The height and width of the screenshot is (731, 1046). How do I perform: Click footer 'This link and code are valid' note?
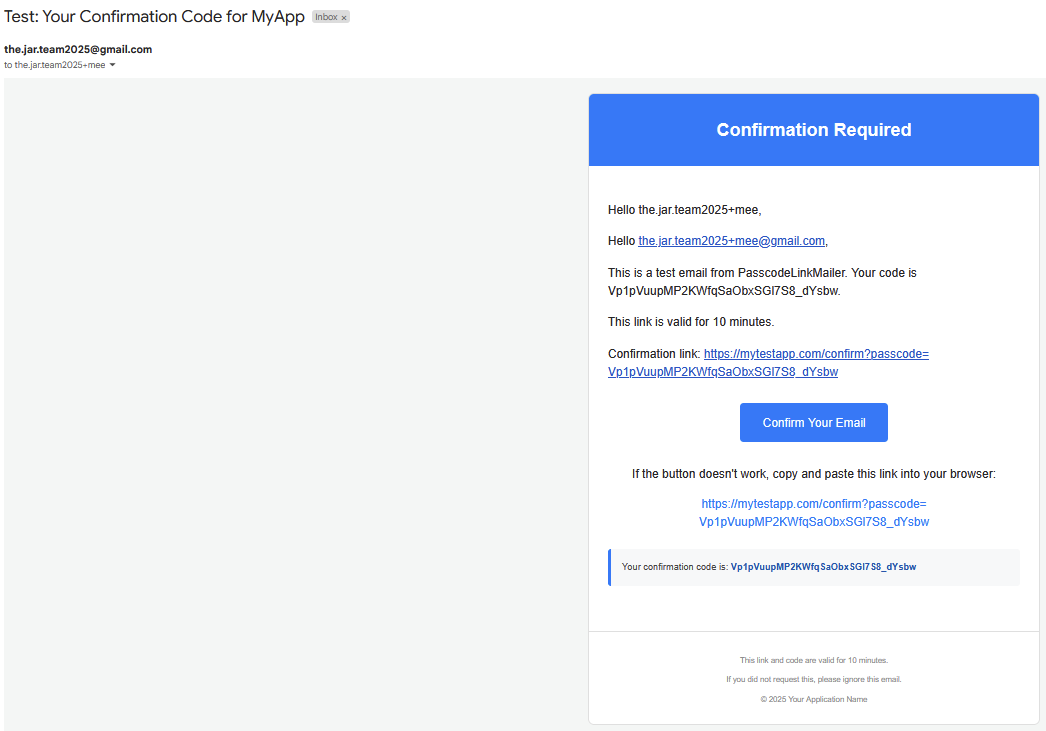point(814,660)
